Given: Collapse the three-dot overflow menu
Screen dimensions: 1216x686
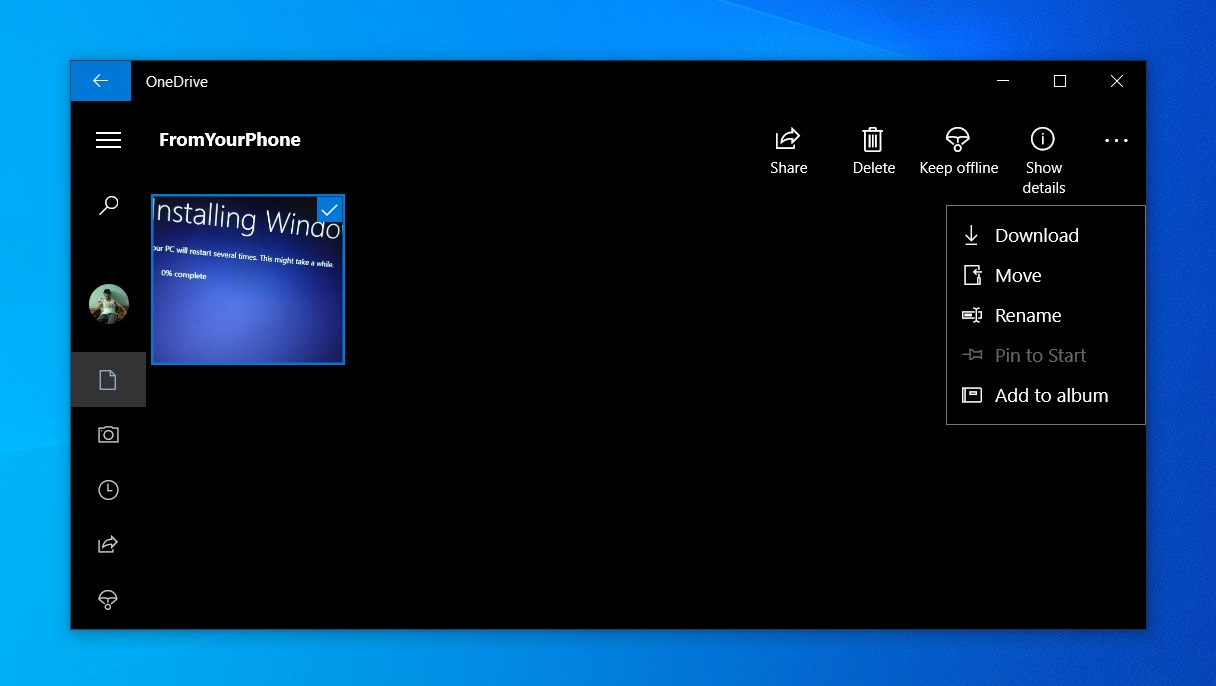Looking at the screenshot, I should (1116, 141).
